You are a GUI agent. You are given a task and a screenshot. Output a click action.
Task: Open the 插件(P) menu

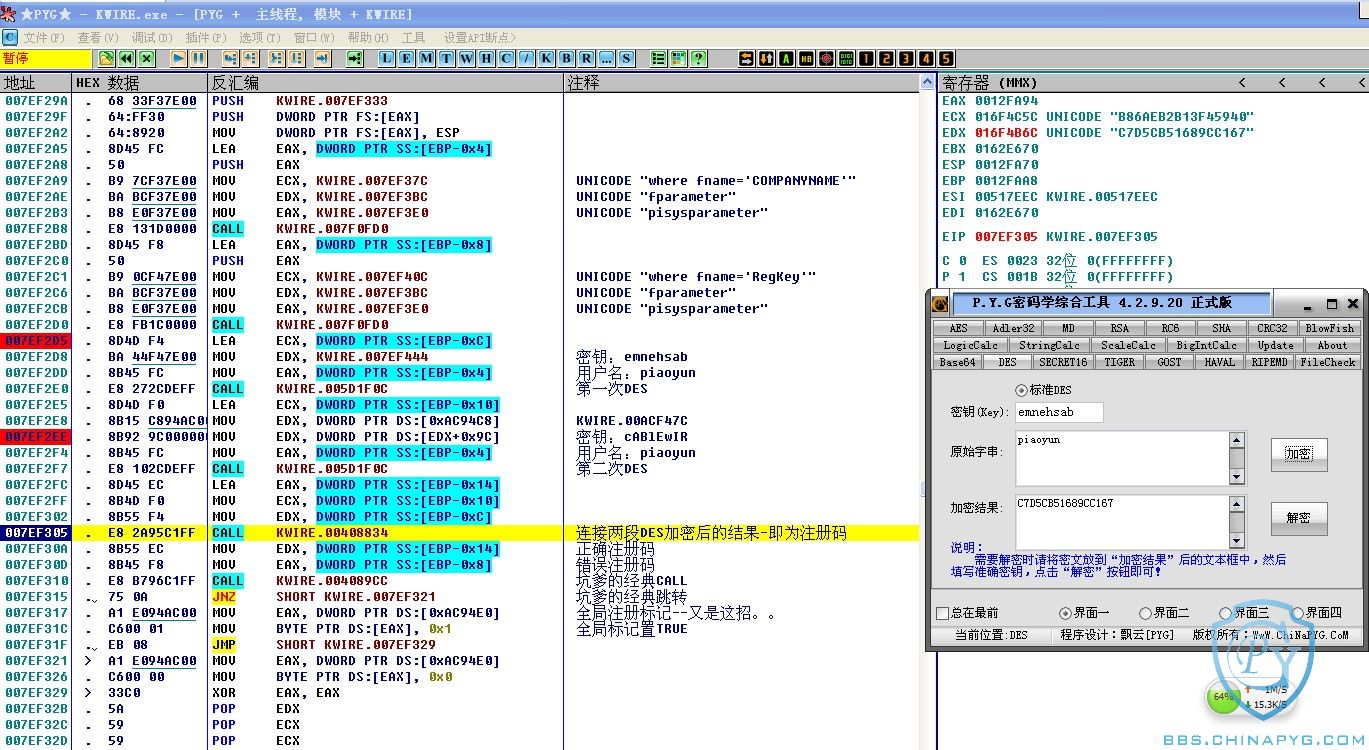tap(206, 37)
